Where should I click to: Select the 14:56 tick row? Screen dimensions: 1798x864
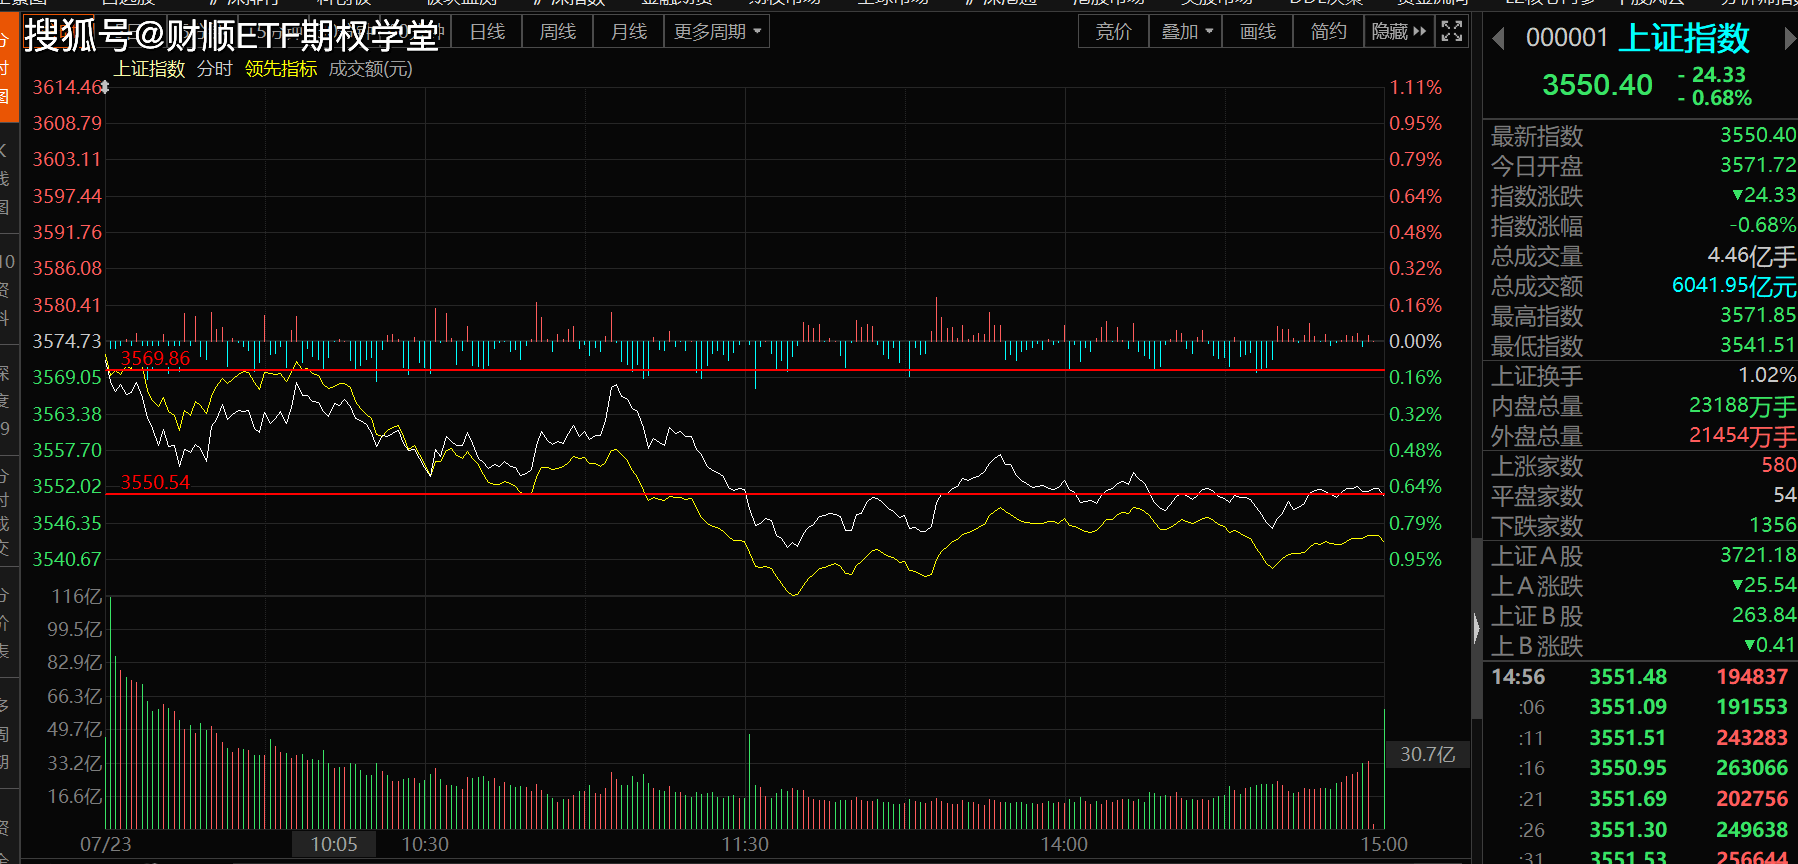1643,677
